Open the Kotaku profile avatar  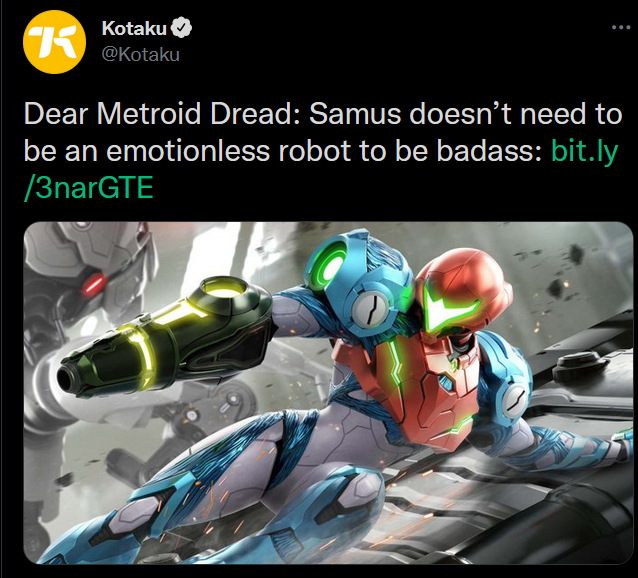pyautogui.click(x=55, y=42)
